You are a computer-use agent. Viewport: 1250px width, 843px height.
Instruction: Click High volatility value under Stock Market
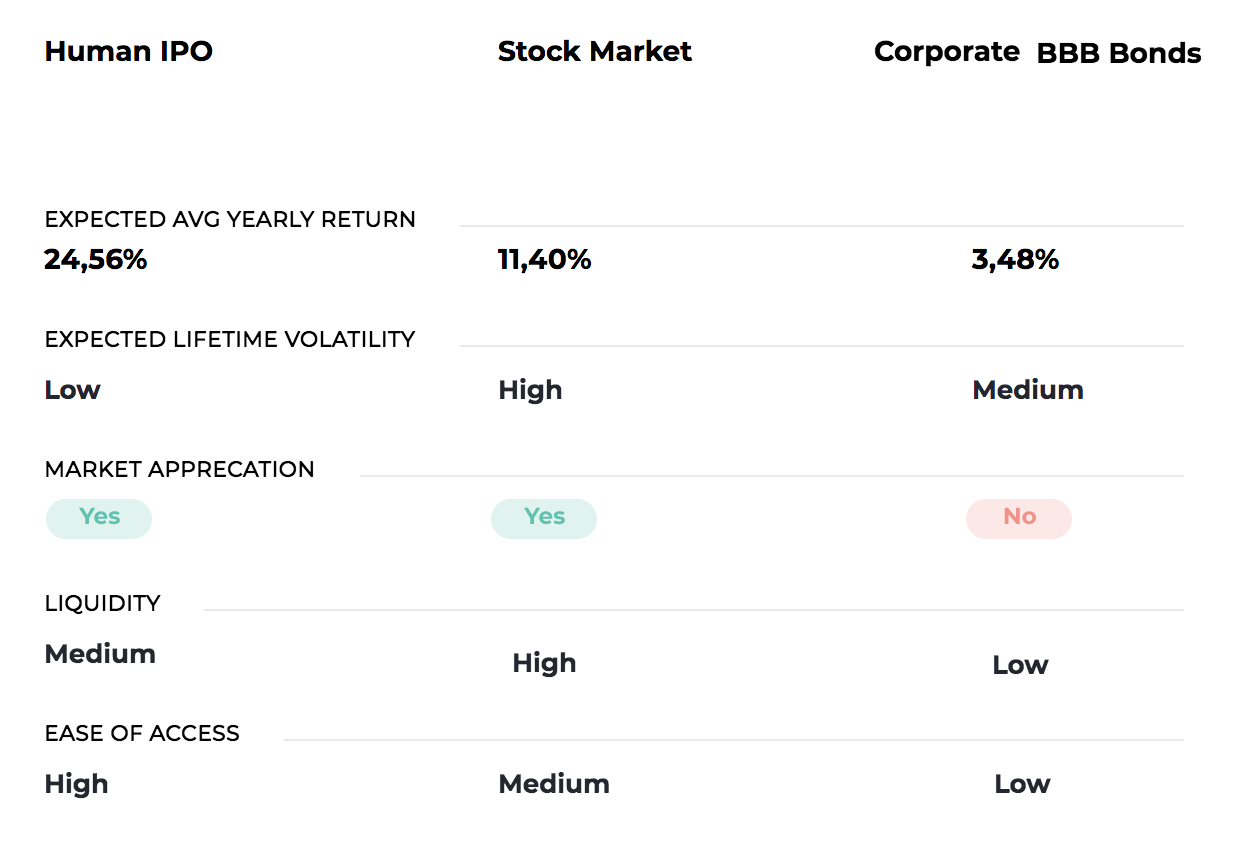tap(530, 390)
